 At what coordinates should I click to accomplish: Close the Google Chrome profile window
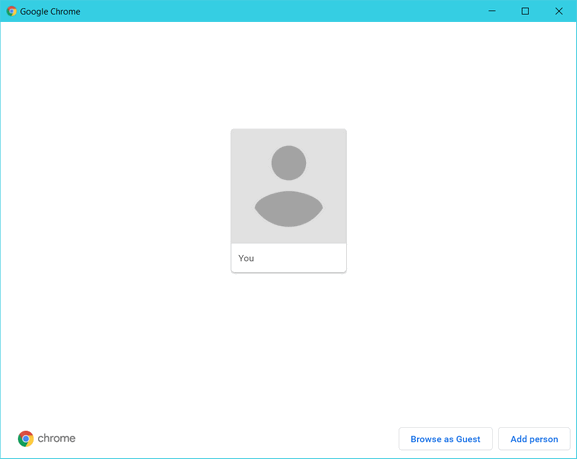559,11
